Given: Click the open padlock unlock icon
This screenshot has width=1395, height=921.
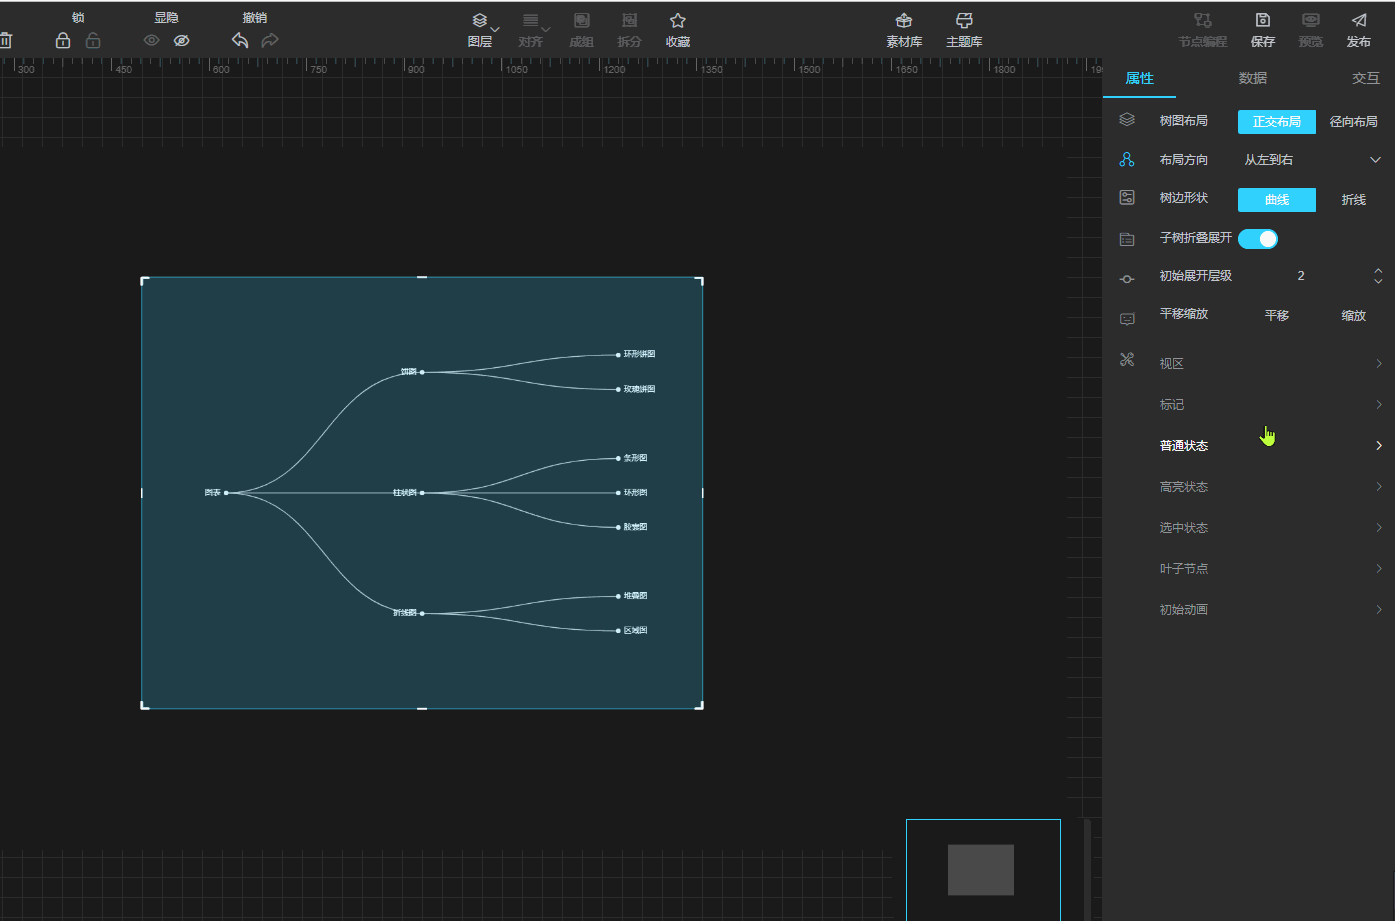Looking at the screenshot, I should pyautogui.click(x=93, y=41).
